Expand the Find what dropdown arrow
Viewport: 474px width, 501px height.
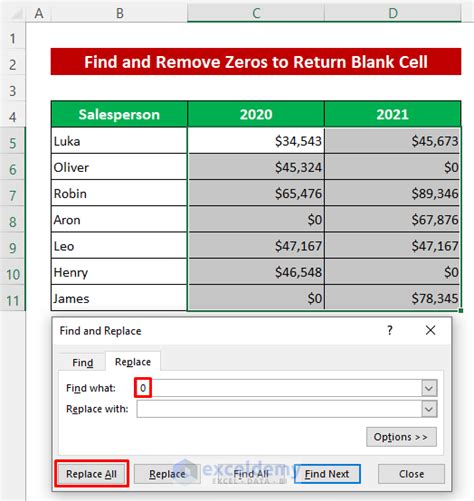[429, 388]
